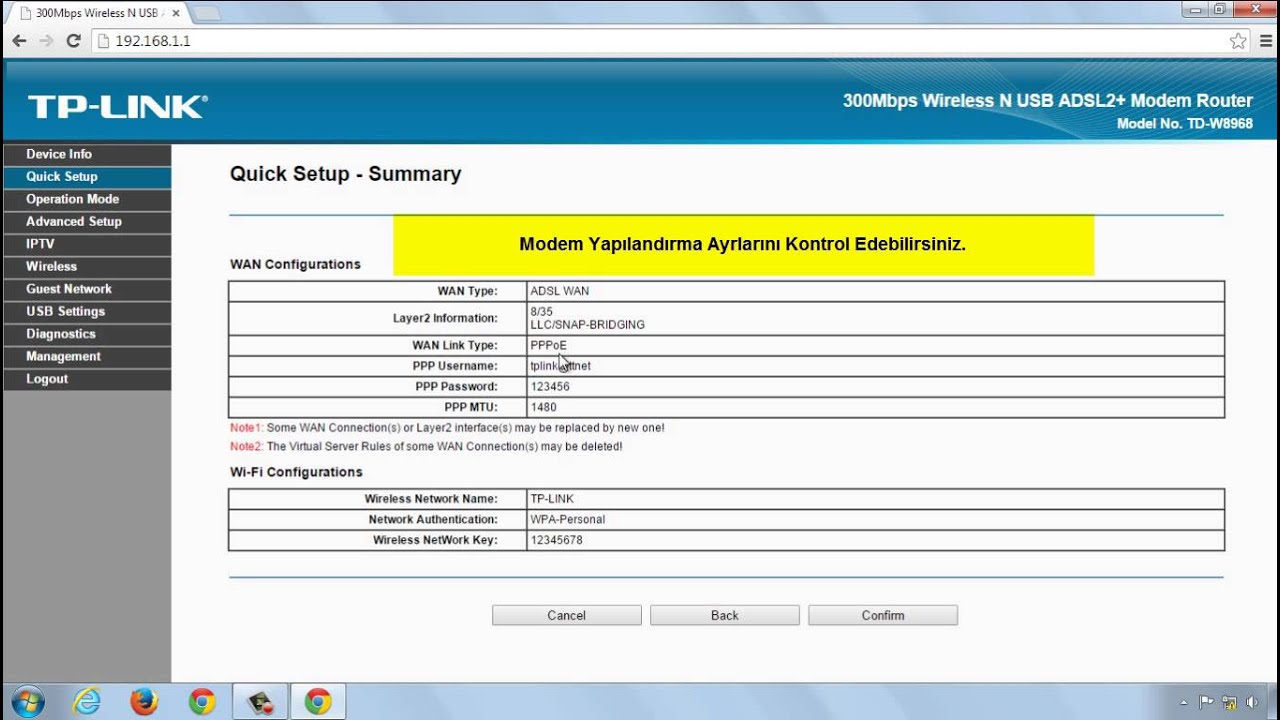Viewport: 1280px width, 720px height.
Task: Click the PPP MTU value 1480
Action: click(x=543, y=407)
